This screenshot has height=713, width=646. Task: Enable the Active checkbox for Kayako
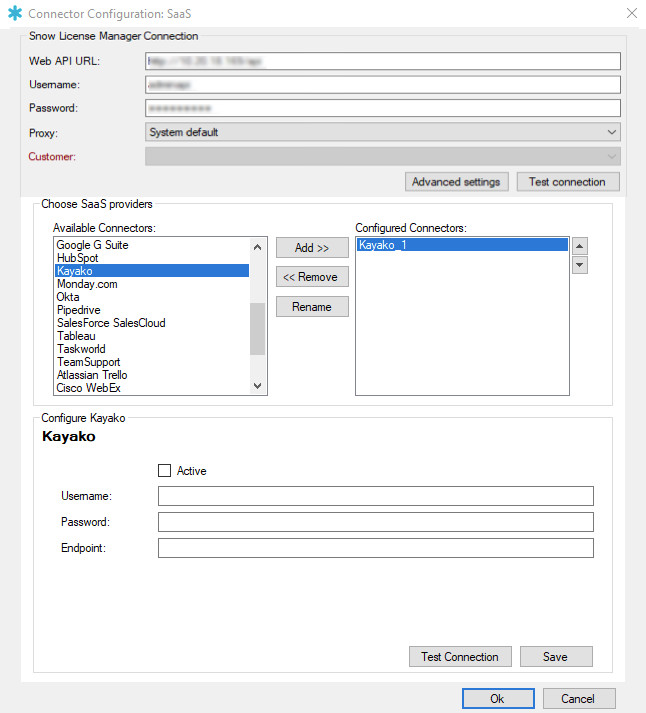point(165,470)
